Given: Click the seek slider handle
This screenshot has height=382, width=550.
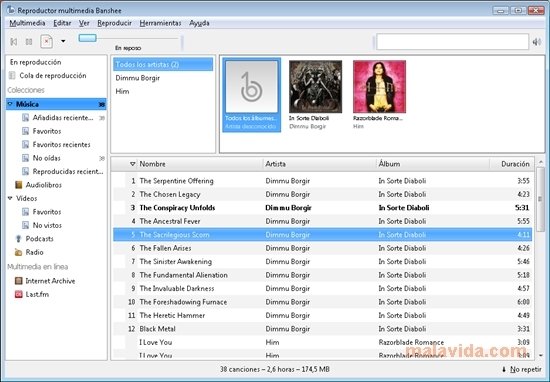Looking at the screenshot, I should (x=87, y=38).
